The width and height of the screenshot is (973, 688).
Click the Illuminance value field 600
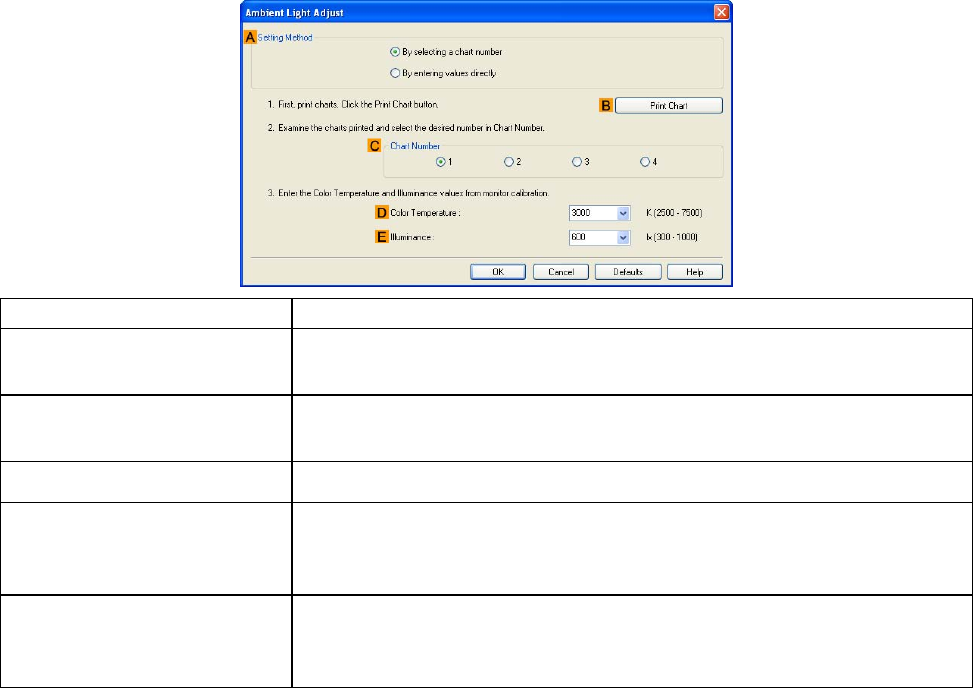click(x=593, y=238)
